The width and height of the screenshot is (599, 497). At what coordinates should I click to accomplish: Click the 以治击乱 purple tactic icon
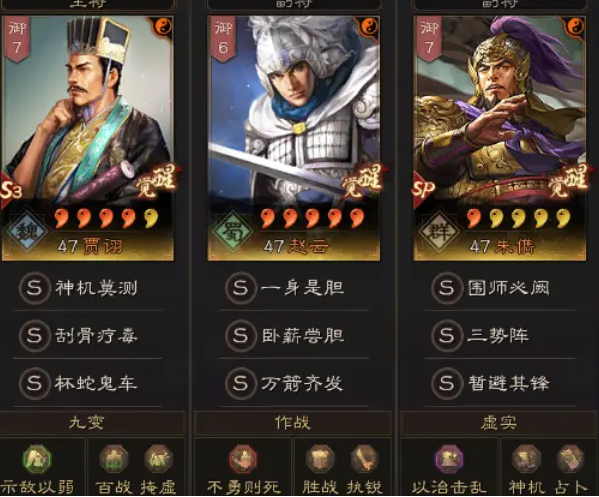tap(450, 458)
